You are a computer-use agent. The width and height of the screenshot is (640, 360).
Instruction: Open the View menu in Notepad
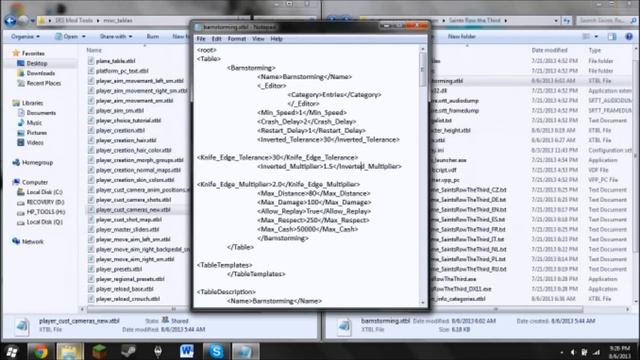tap(258, 39)
